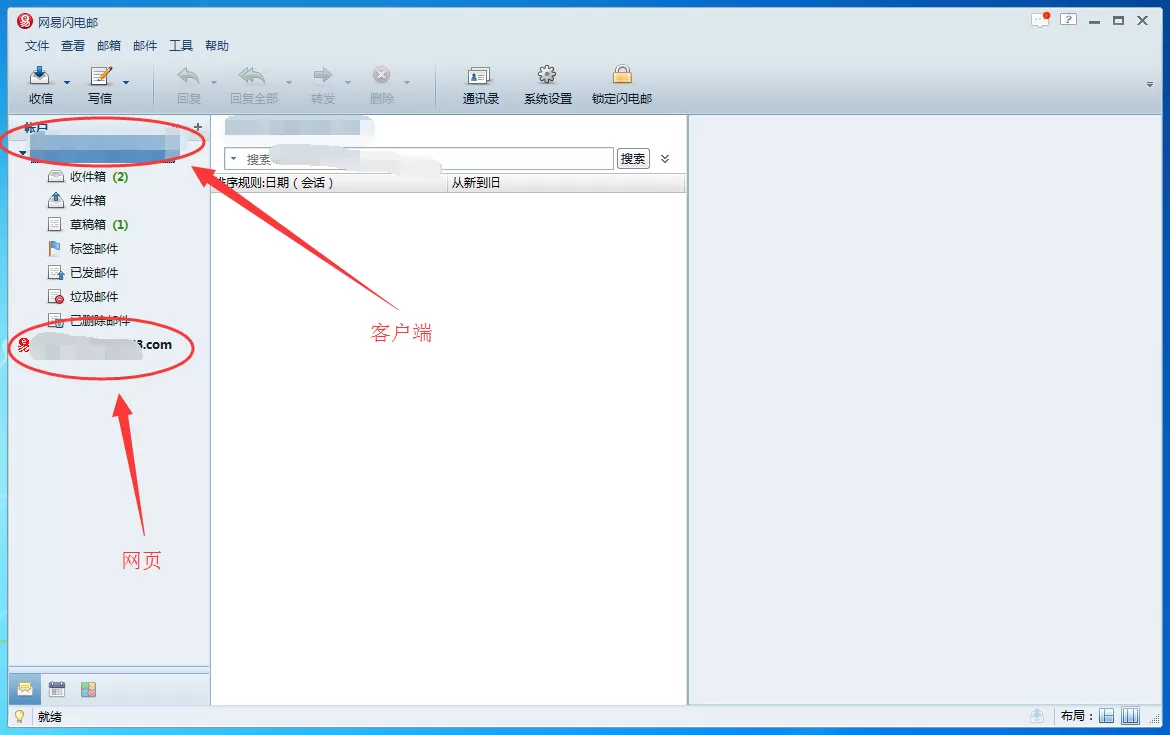Click the 锁定闪电邮 lock icon
The width and height of the screenshot is (1170, 735).
tap(622, 75)
